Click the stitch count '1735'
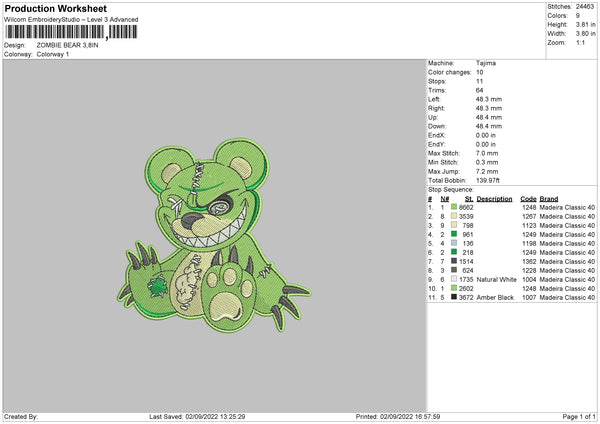 coord(466,279)
